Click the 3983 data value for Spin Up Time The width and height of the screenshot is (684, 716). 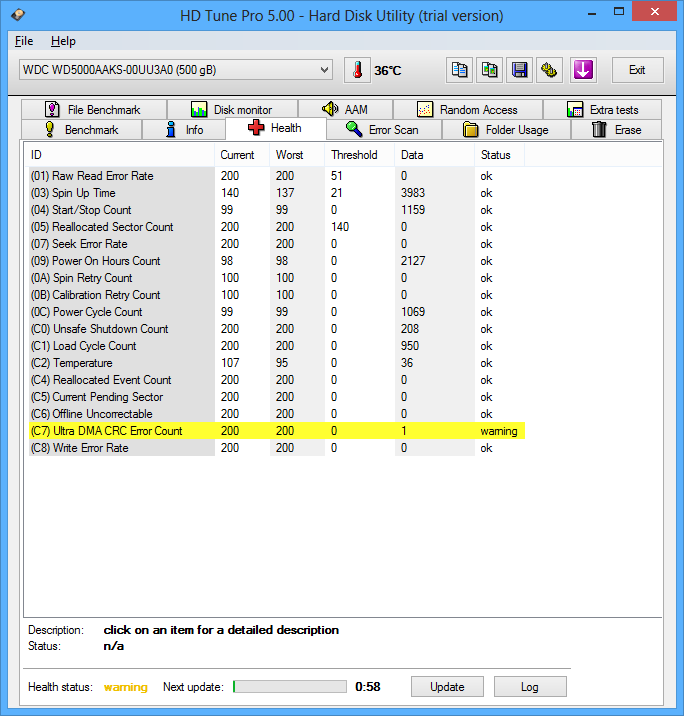point(413,193)
